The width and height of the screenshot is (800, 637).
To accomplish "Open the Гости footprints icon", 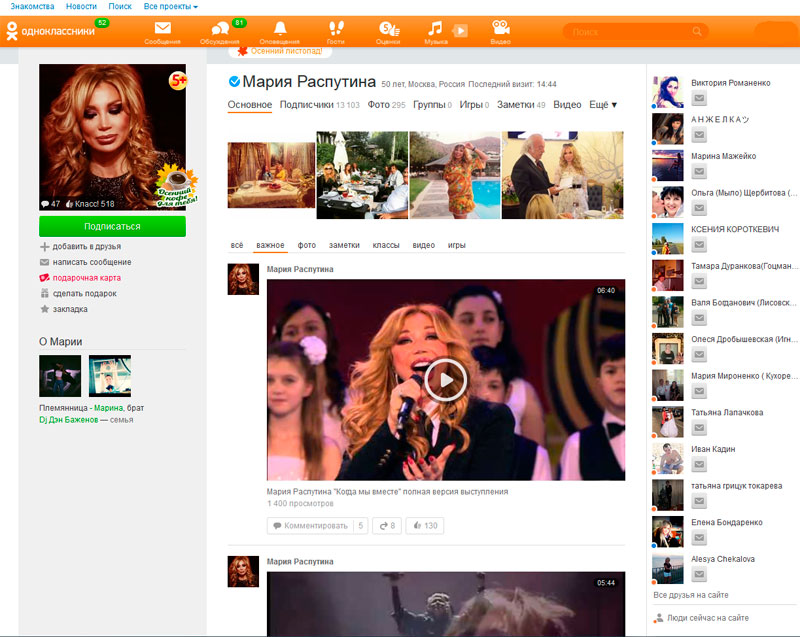I will pos(336,32).
